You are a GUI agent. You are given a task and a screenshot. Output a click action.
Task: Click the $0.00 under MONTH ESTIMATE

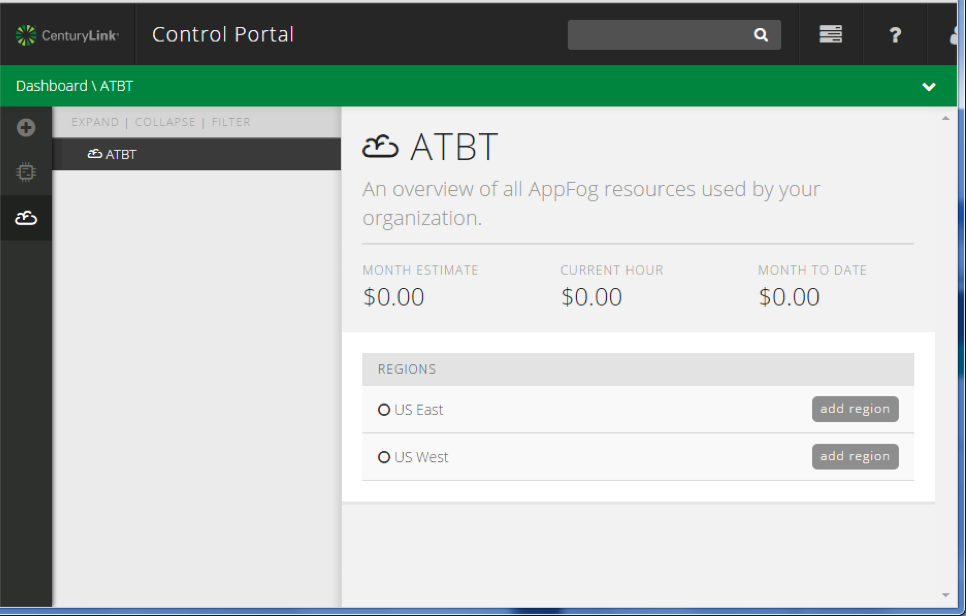(393, 297)
